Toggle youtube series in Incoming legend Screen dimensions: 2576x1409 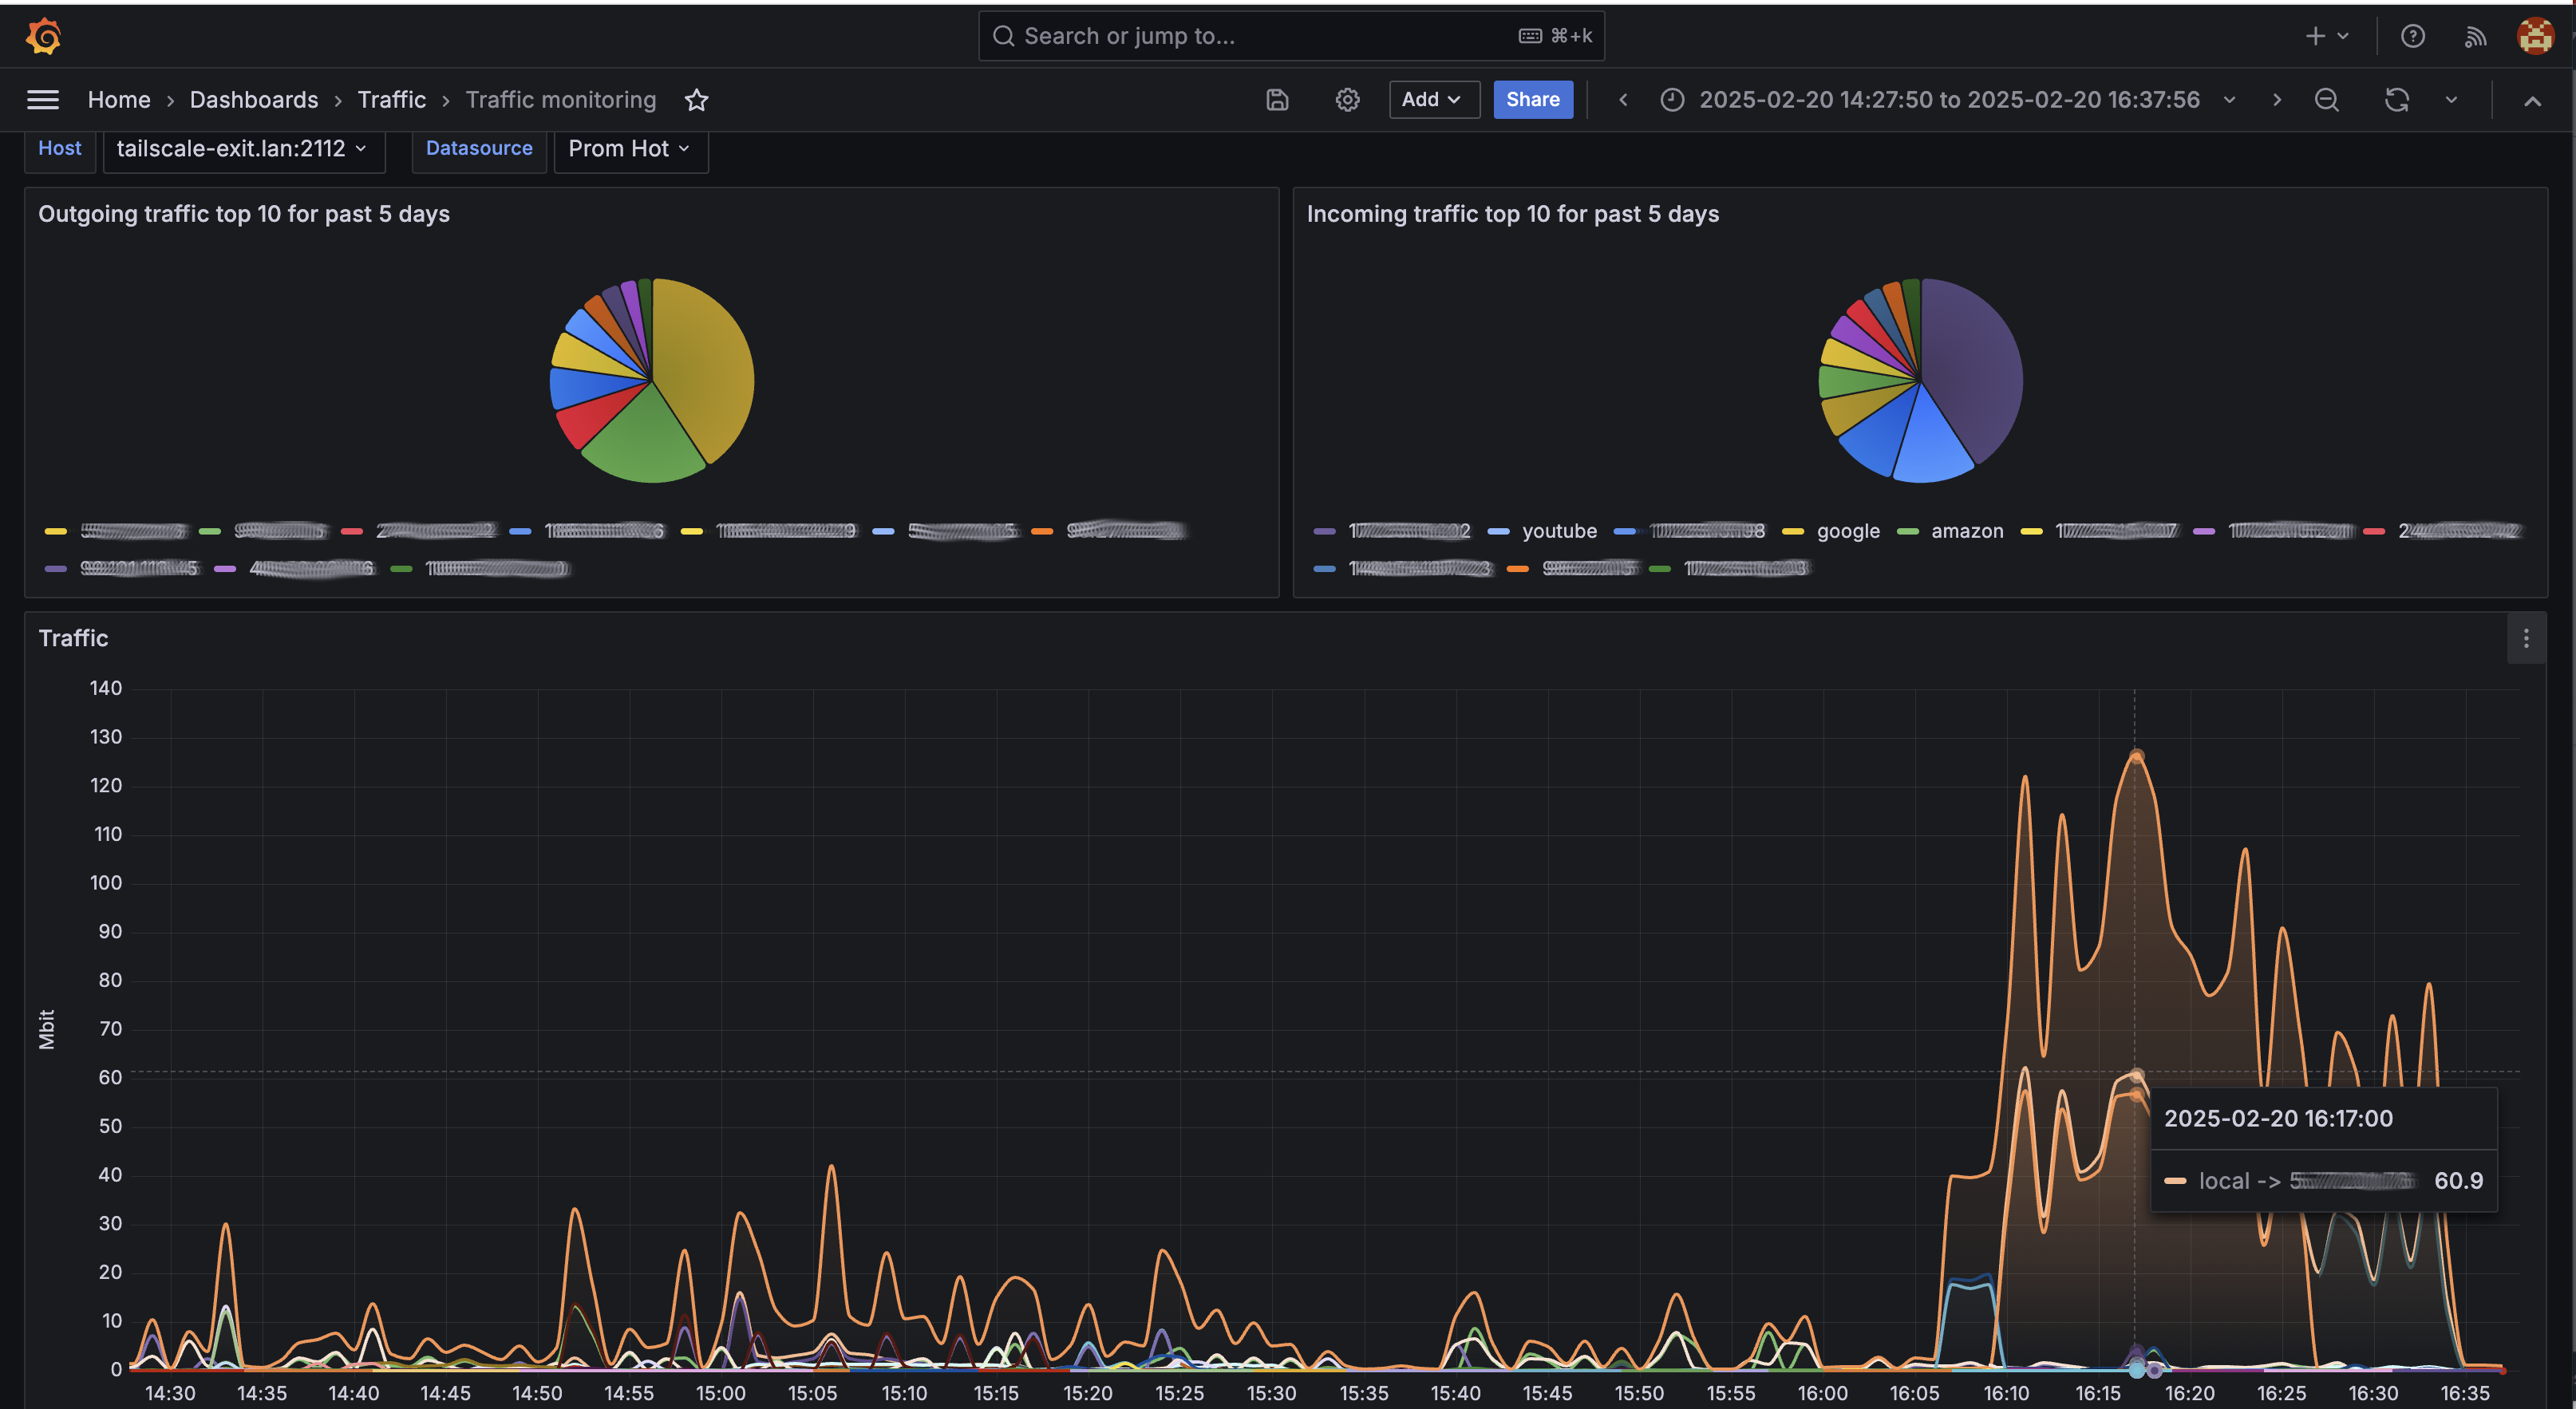pyautogui.click(x=1558, y=531)
